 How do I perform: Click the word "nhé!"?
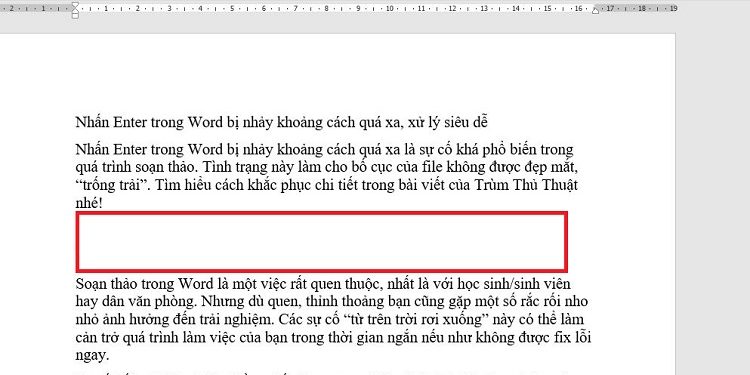coord(89,203)
